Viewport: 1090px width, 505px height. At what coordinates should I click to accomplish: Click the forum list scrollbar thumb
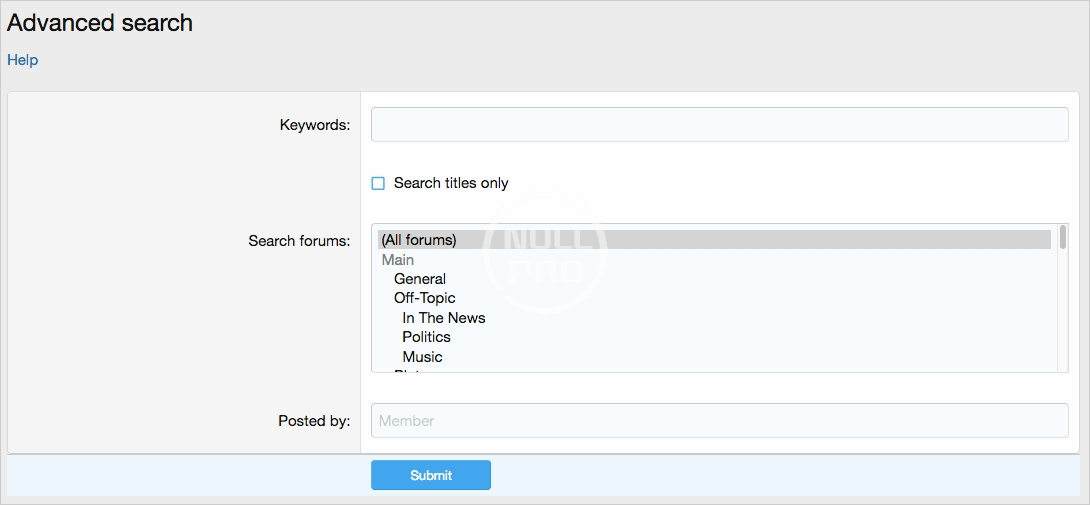point(1062,237)
